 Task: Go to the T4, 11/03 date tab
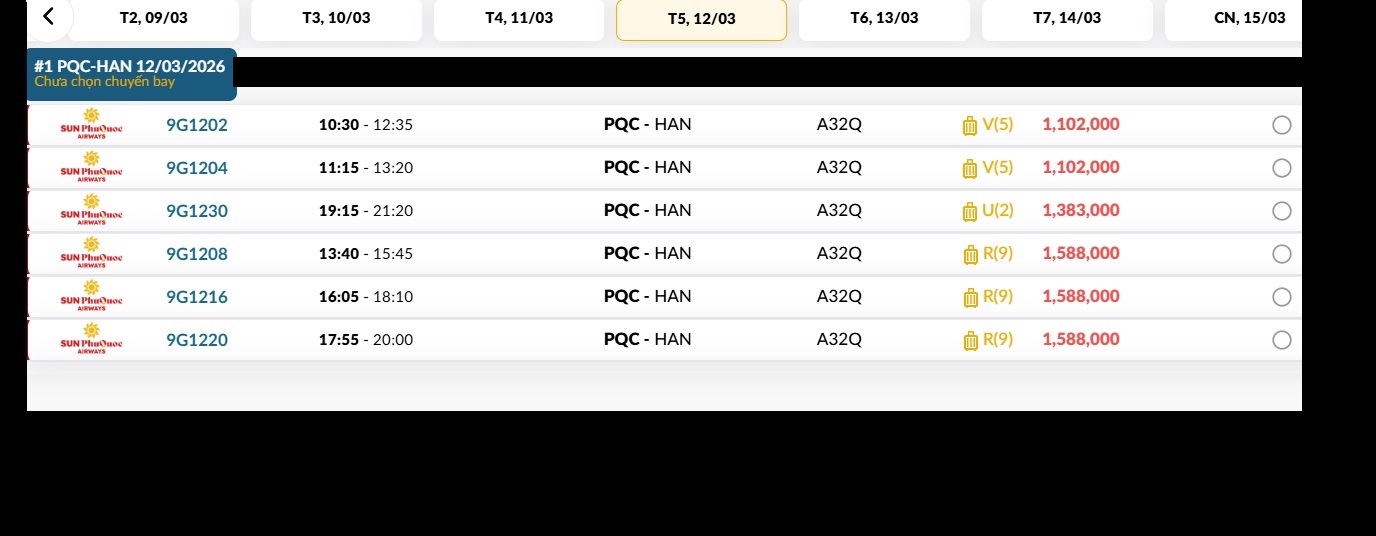point(519,19)
